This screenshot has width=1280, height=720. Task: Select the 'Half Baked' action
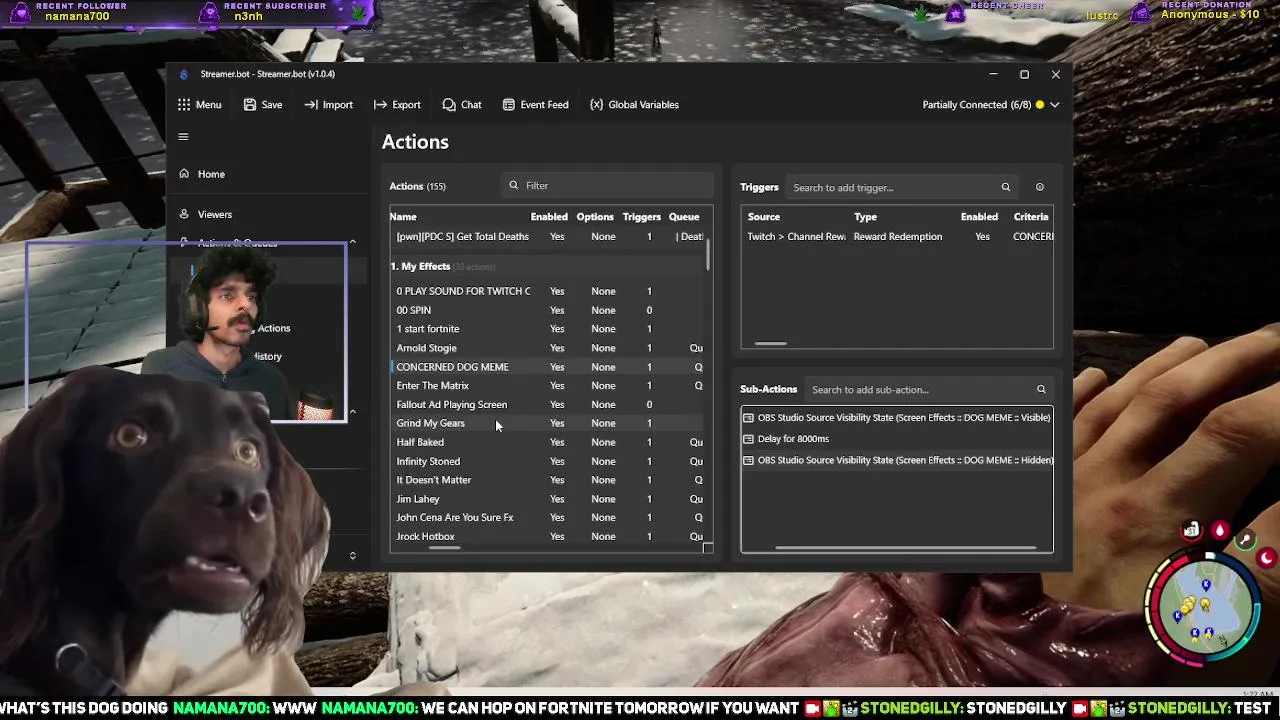click(548, 442)
